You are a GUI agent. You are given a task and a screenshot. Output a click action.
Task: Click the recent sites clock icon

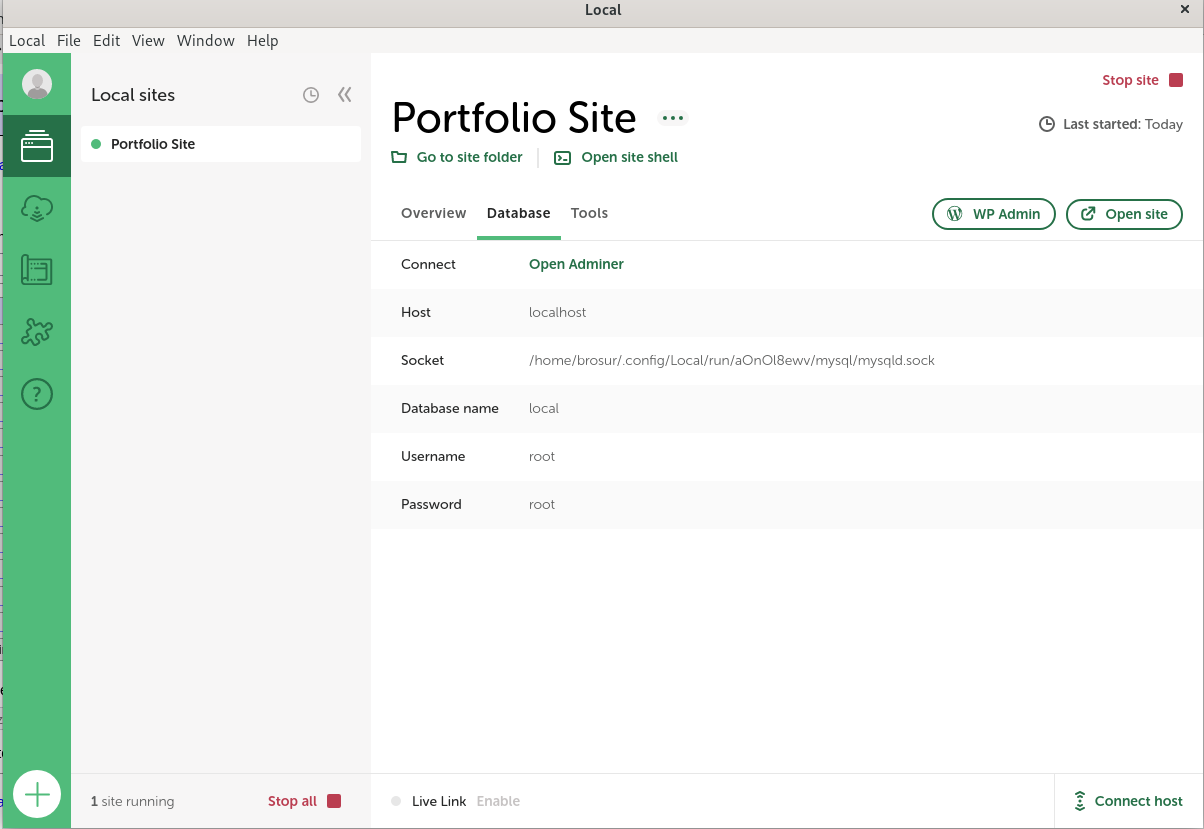point(311,95)
